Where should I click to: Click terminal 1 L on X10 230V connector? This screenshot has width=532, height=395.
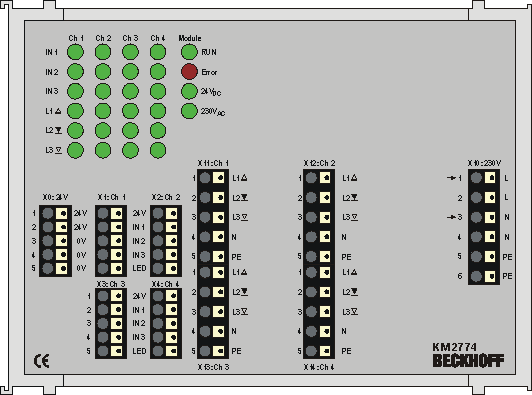[483, 177]
